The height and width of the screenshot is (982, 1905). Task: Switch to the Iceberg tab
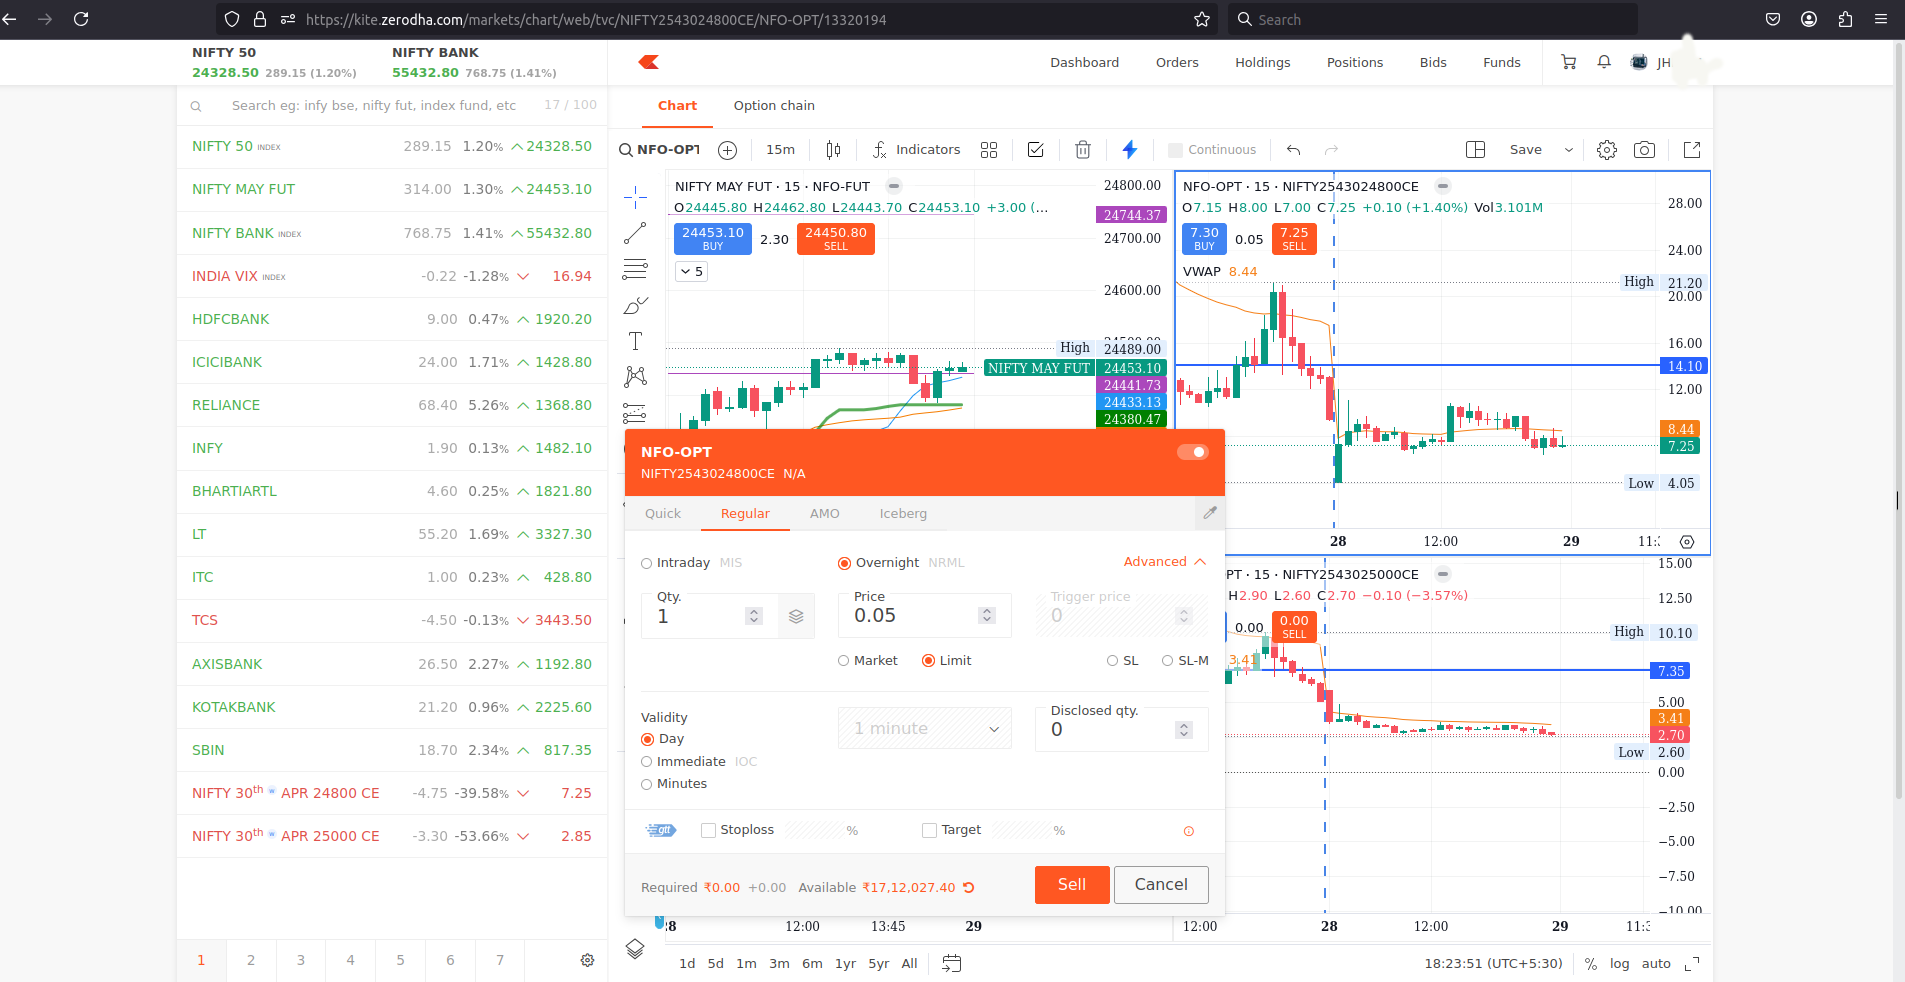[903, 514]
